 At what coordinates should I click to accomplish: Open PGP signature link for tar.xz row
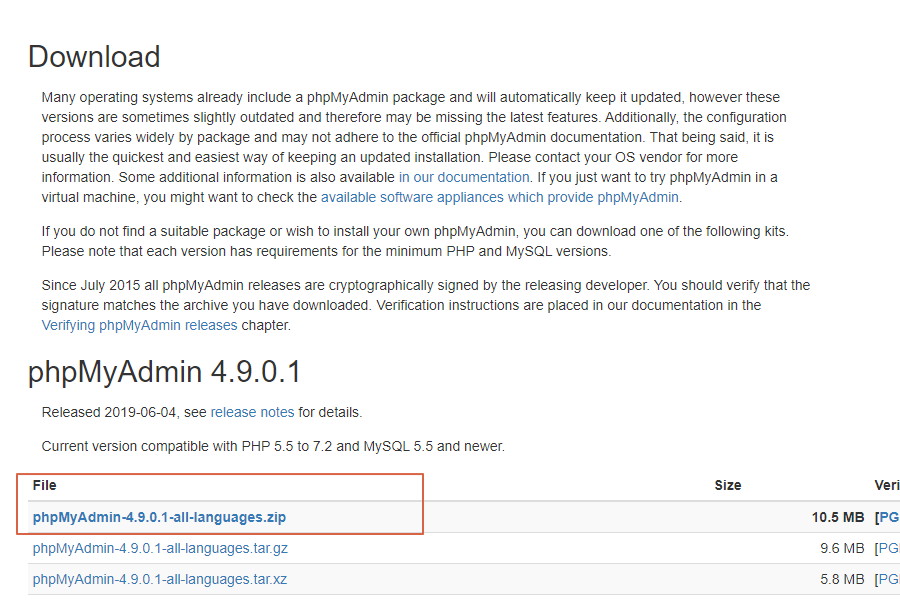888,579
